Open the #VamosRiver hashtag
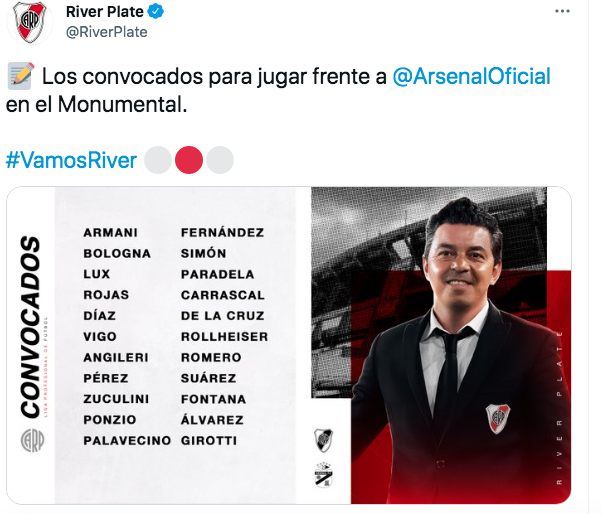Screen dimensions: 602x514 coord(71,160)
